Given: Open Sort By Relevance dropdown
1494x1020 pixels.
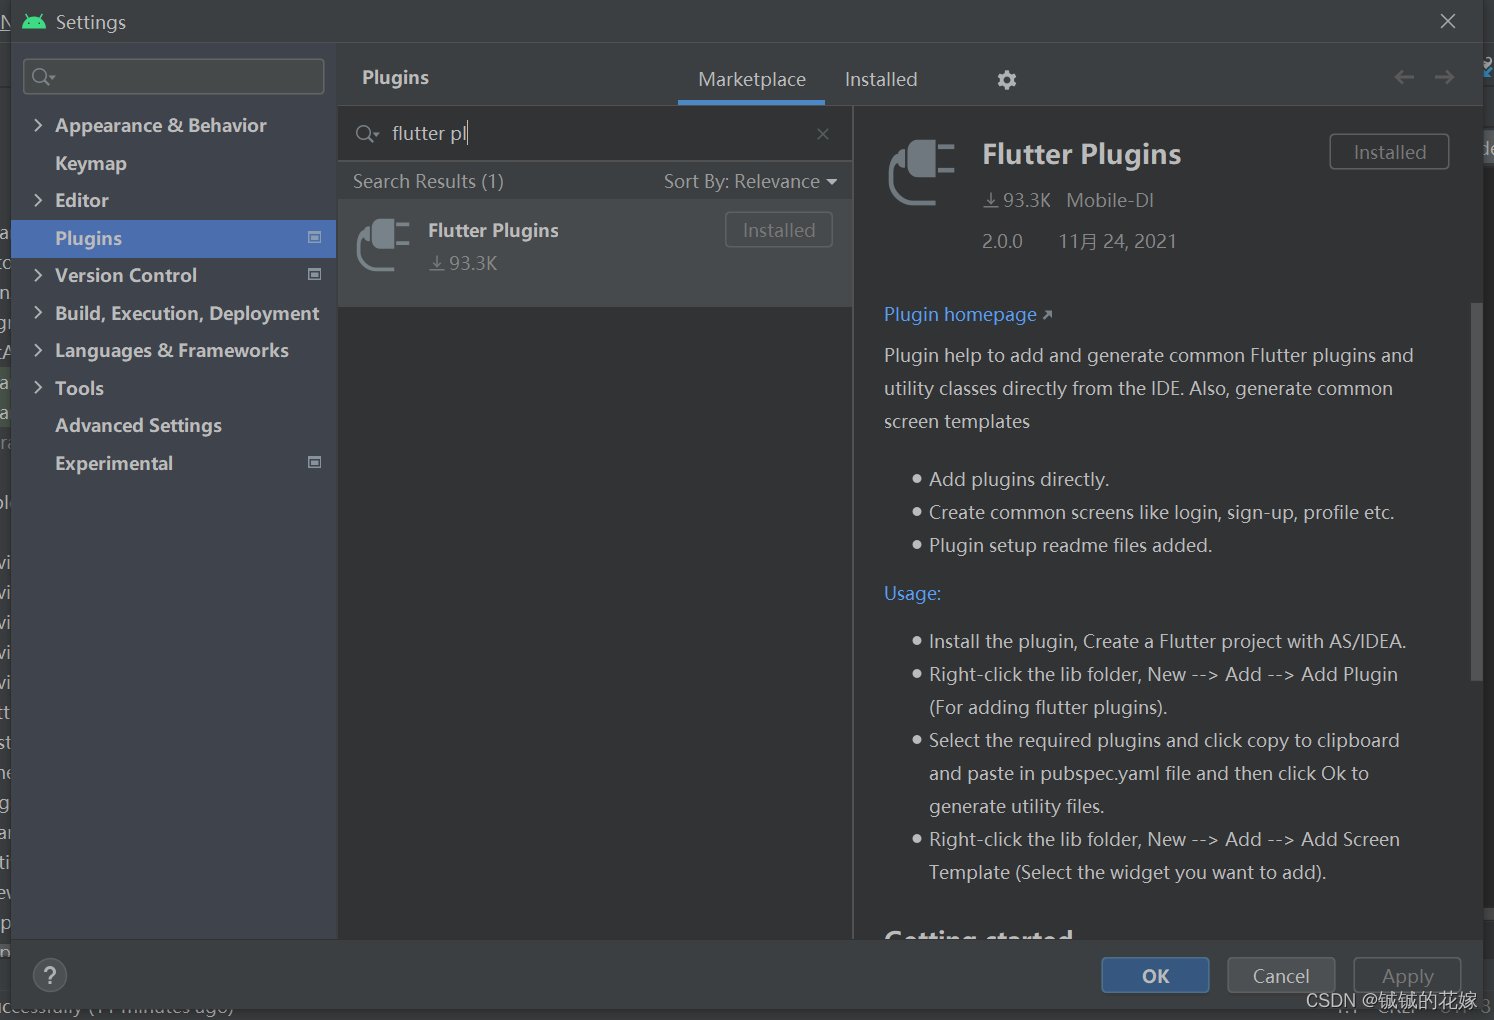Looking at the screenshot, I should click(750, 181).
